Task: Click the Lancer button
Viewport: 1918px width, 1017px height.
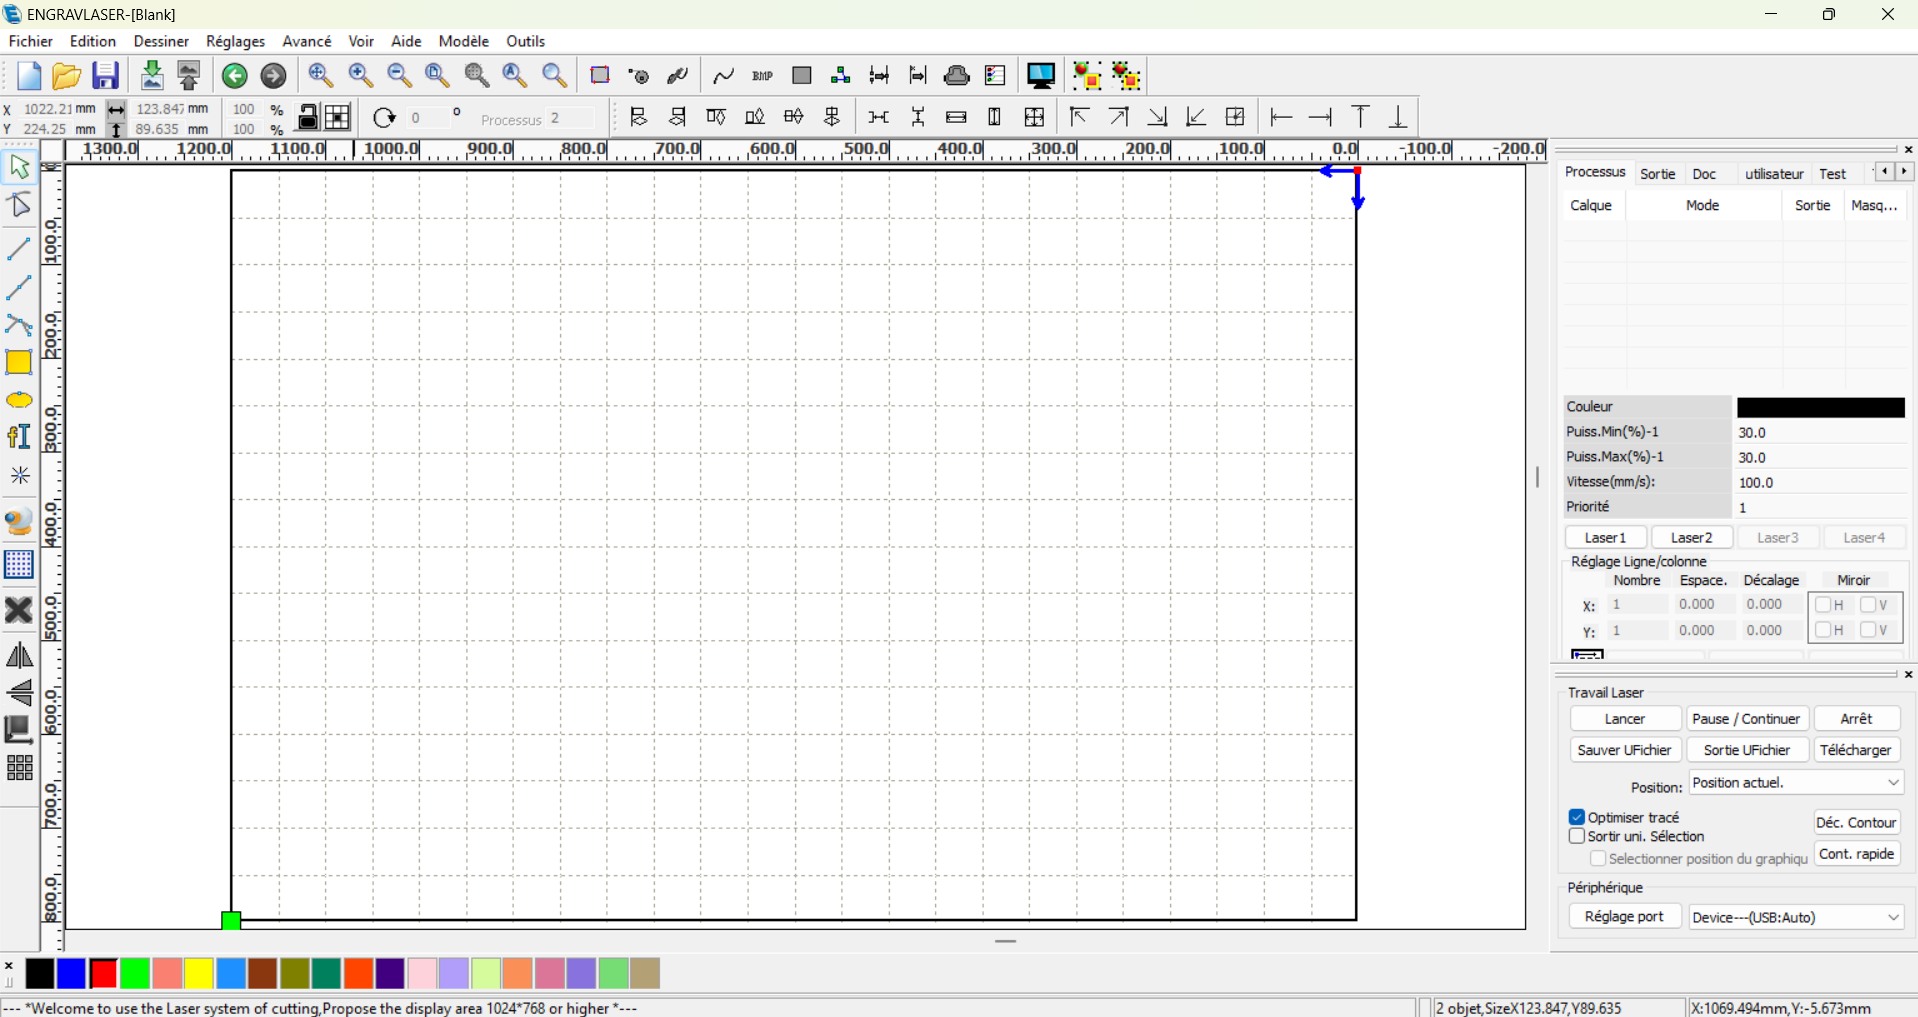Action: 1625,719
